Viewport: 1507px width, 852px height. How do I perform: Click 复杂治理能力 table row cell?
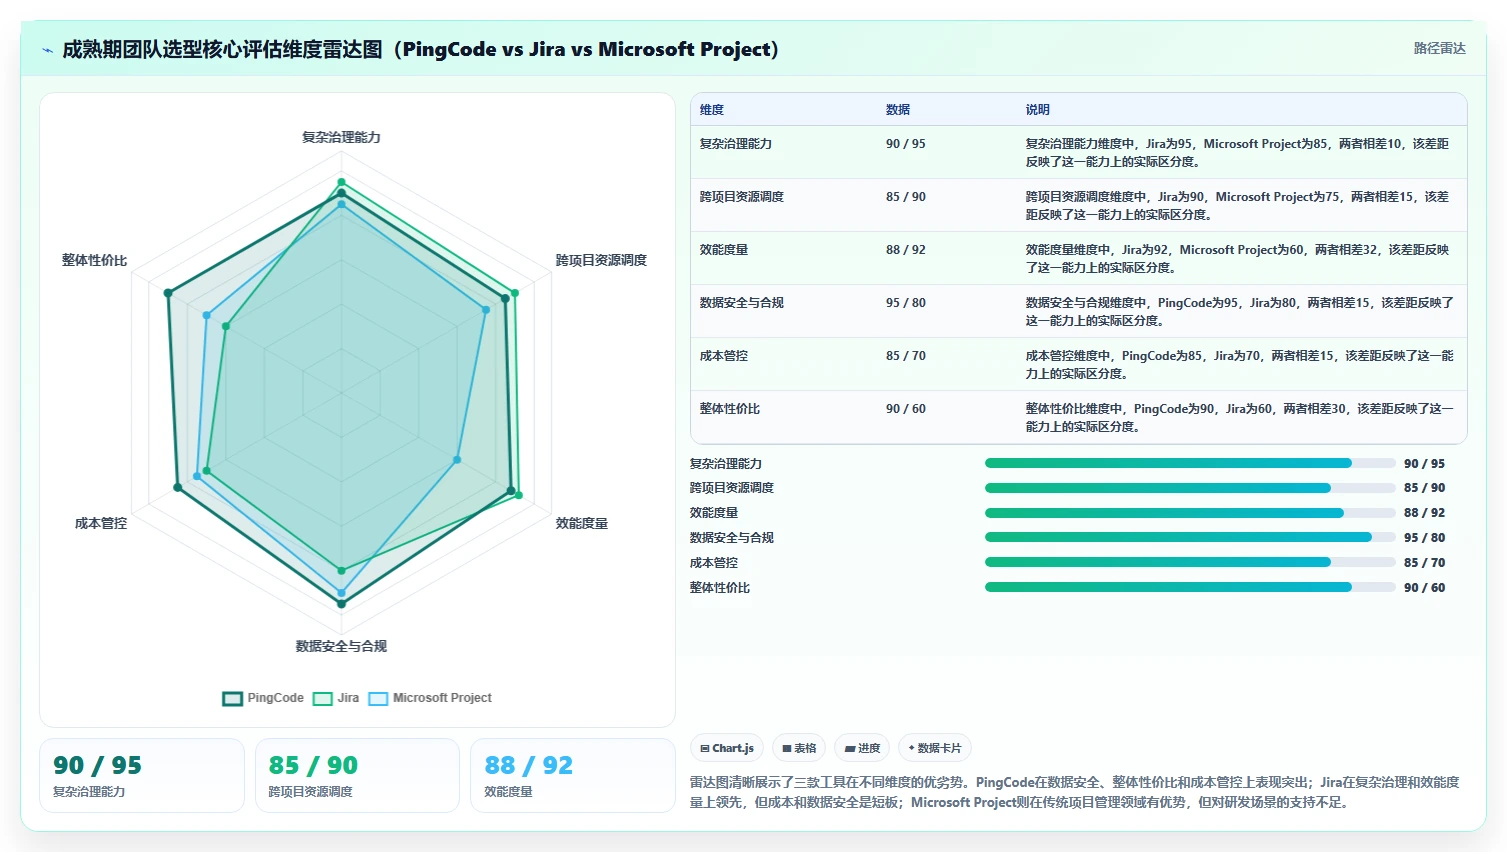(x=735, y=144)
